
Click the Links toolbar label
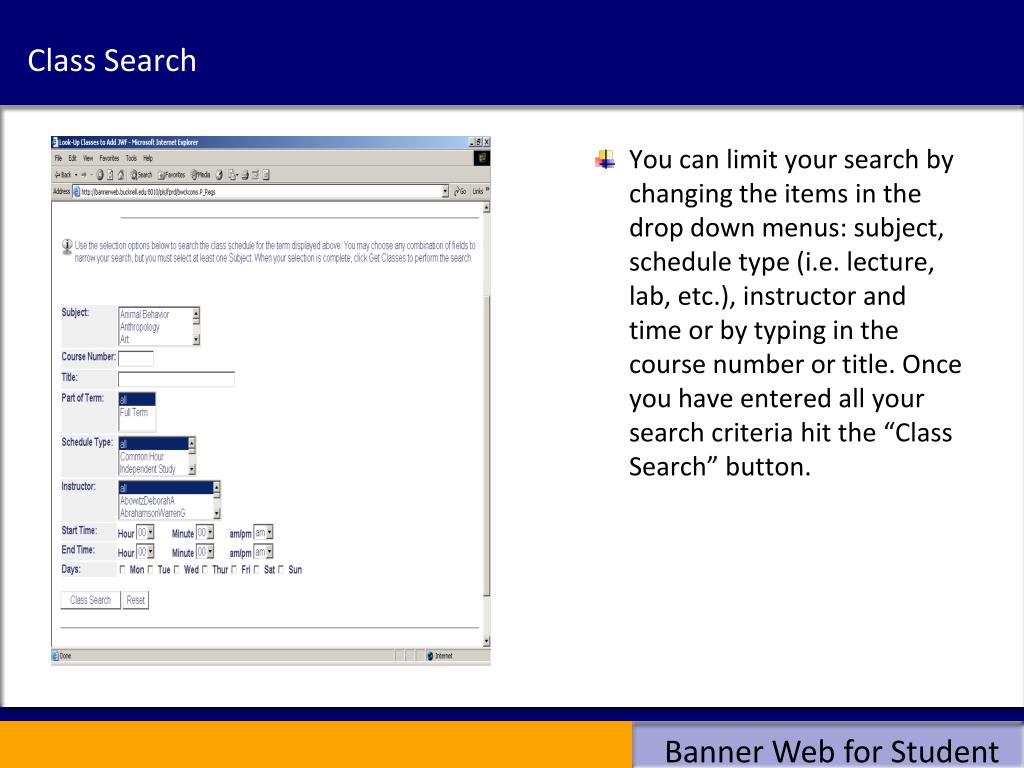(x=477, y=191)
